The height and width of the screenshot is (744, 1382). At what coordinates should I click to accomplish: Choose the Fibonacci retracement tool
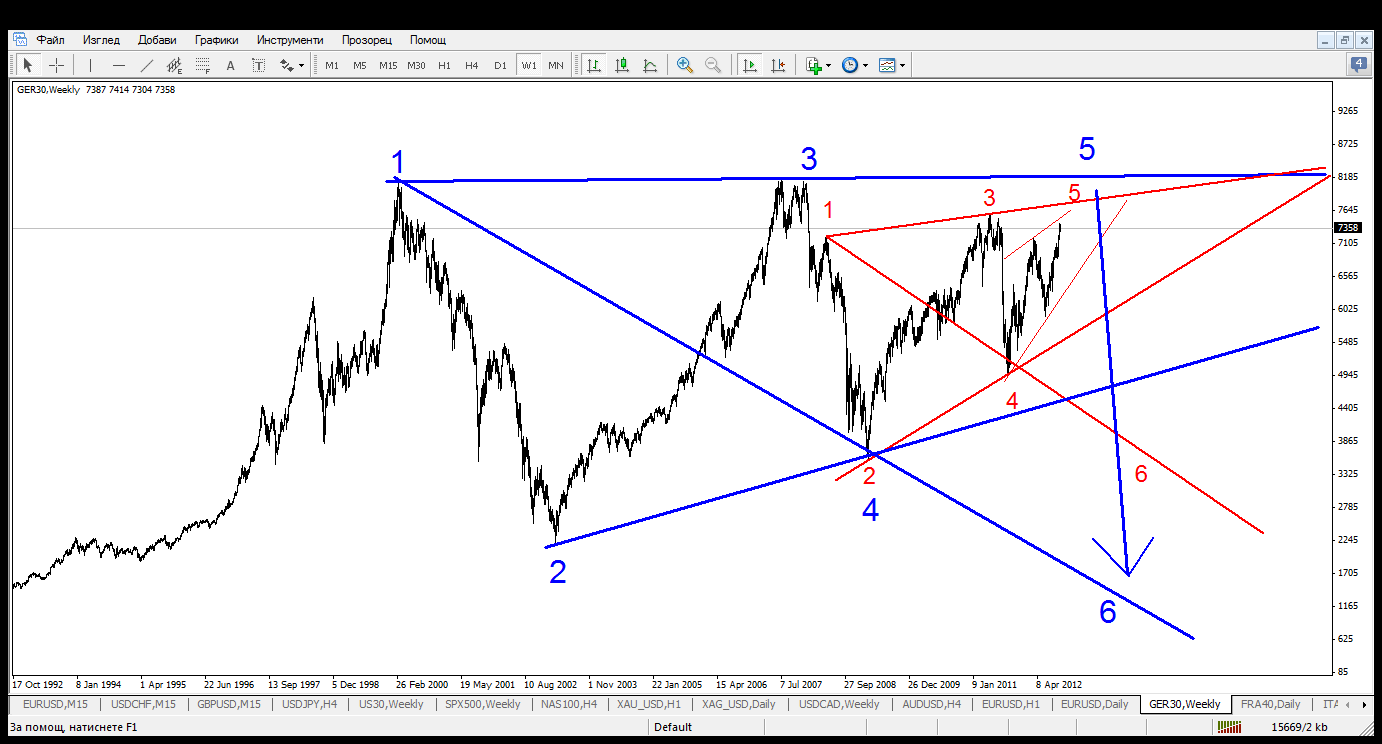click(x=202, y=65)
